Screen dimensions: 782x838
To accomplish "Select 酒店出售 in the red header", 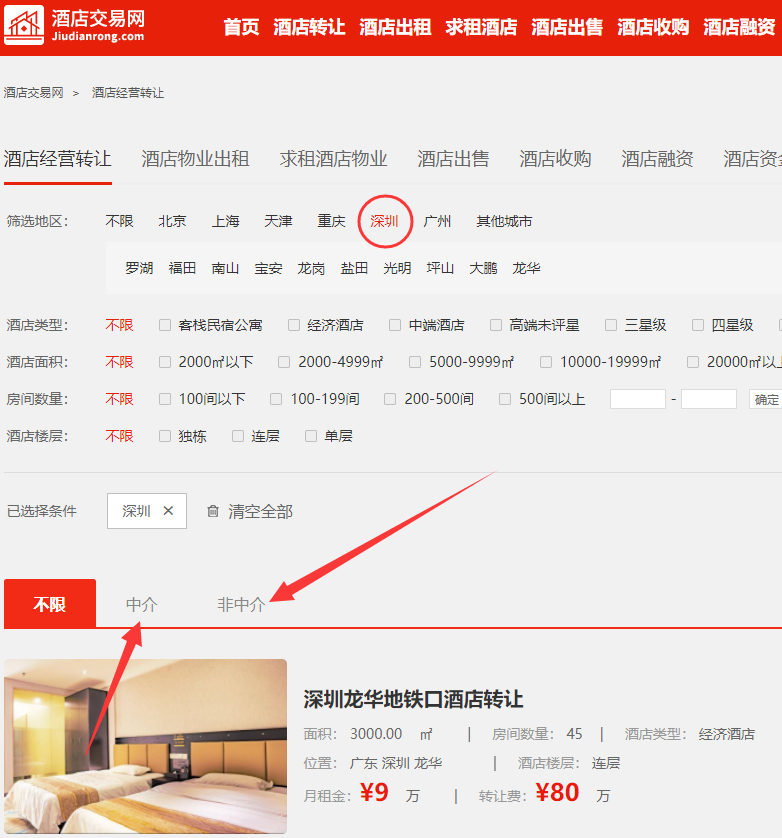I will [x=567, y=27].
